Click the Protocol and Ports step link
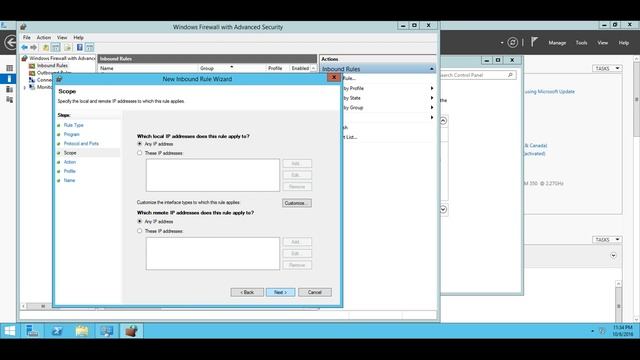 point(81,144)
